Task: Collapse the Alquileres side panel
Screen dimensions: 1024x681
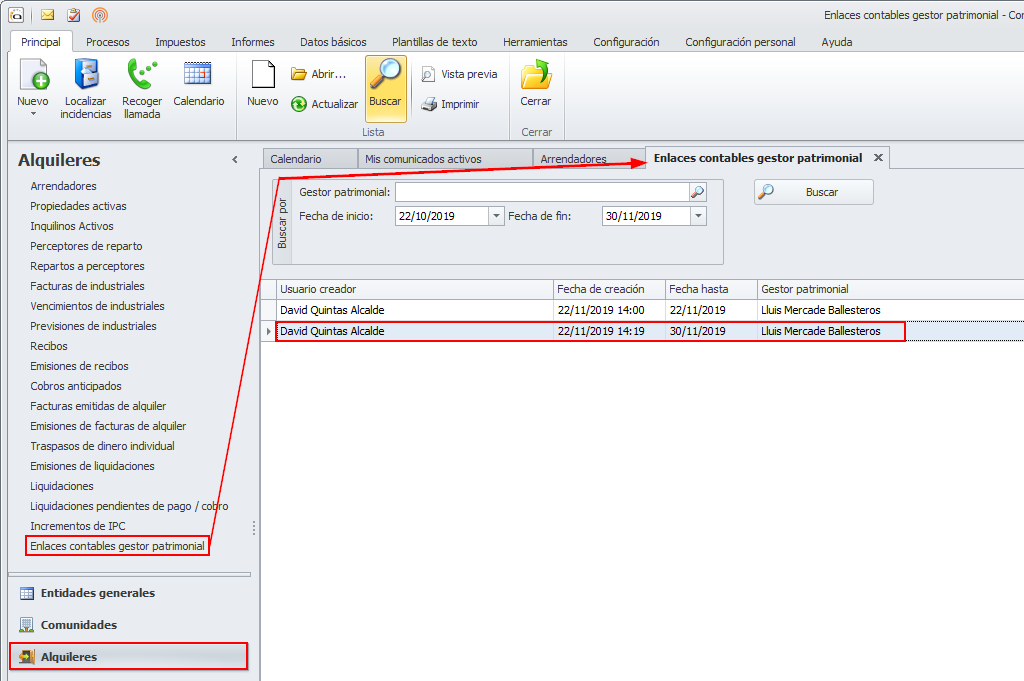Action: tap(235, 160)
